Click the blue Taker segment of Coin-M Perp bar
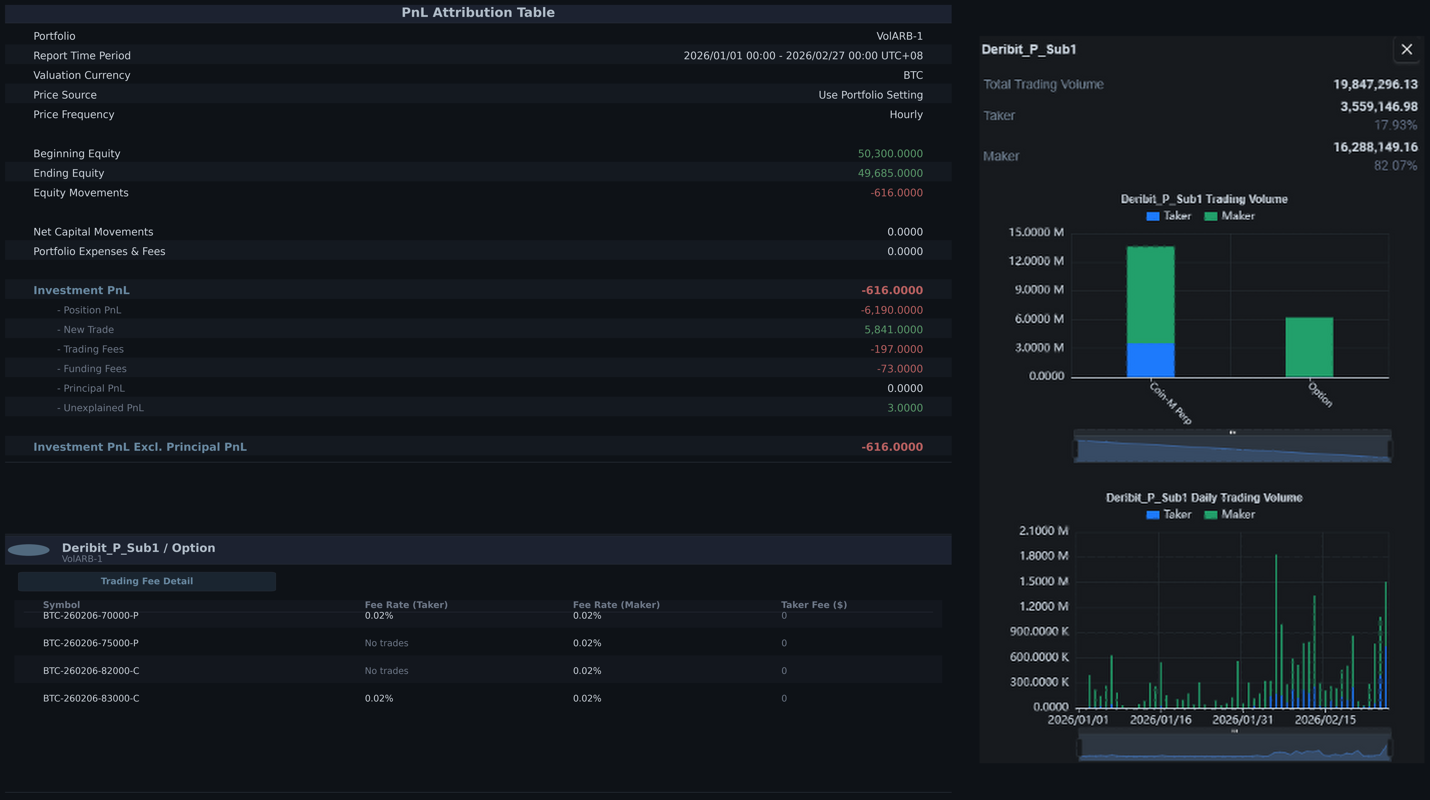The image size is (1430, 800). click(x=1150, y=360)
